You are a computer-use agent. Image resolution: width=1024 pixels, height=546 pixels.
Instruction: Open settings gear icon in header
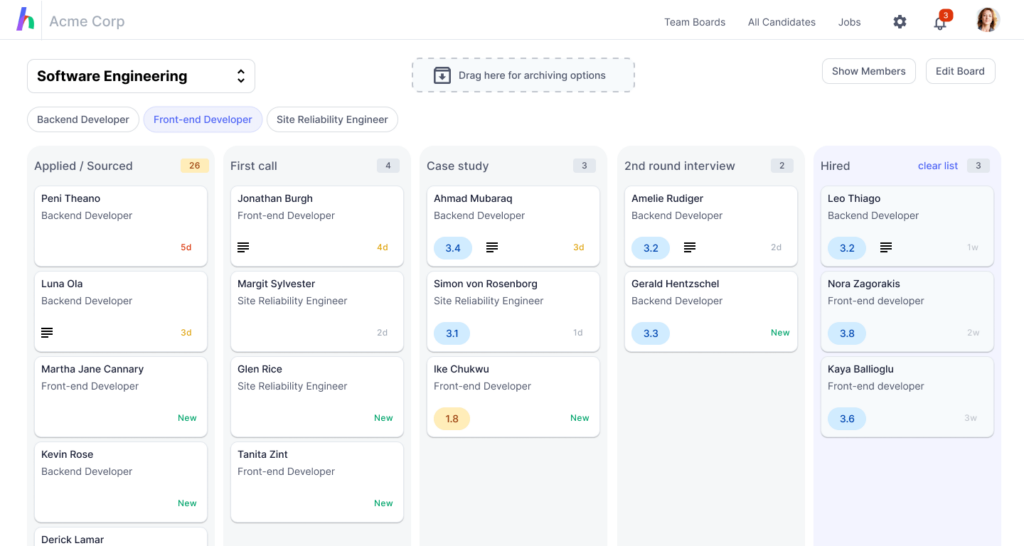899,22
